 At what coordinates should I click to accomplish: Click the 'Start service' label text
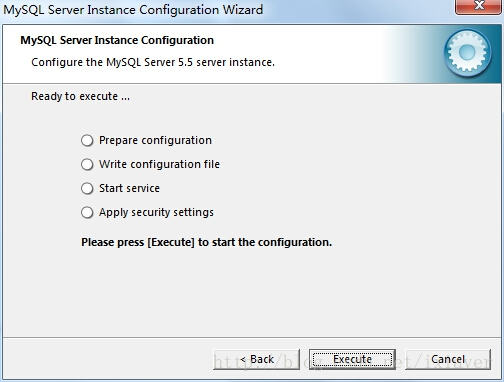129,188
